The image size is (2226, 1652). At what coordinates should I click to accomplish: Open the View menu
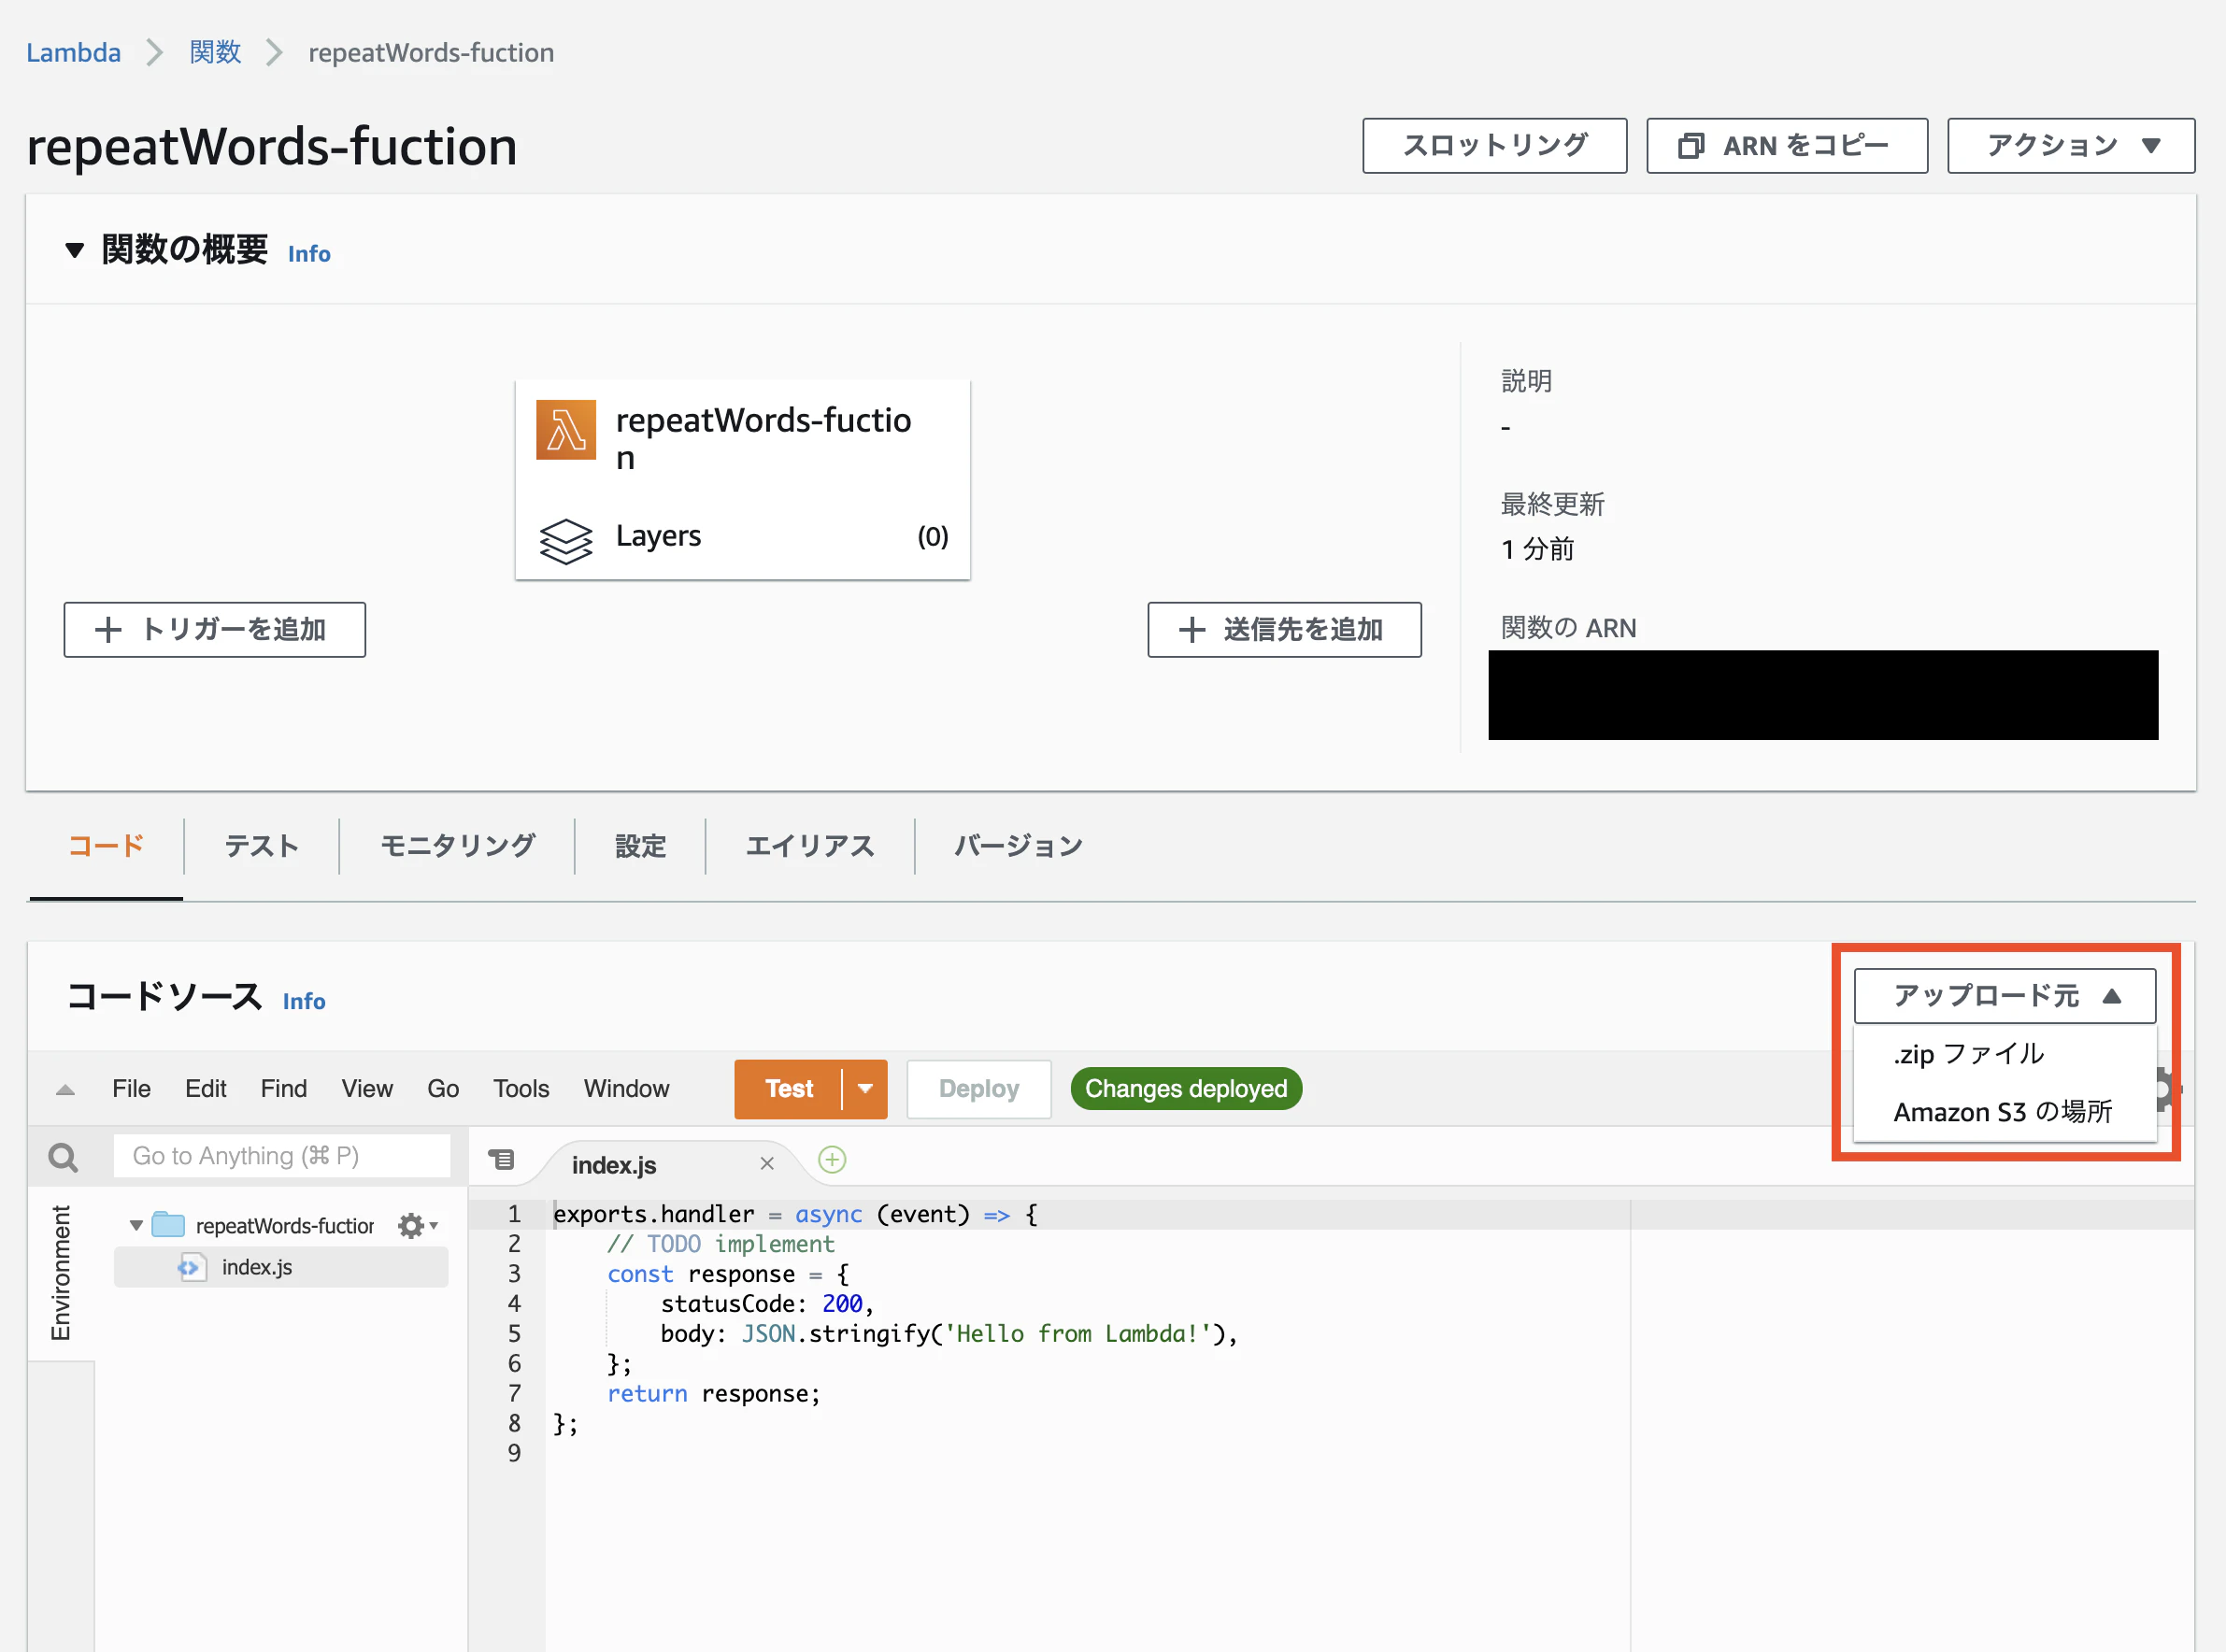pos(367,1089)
